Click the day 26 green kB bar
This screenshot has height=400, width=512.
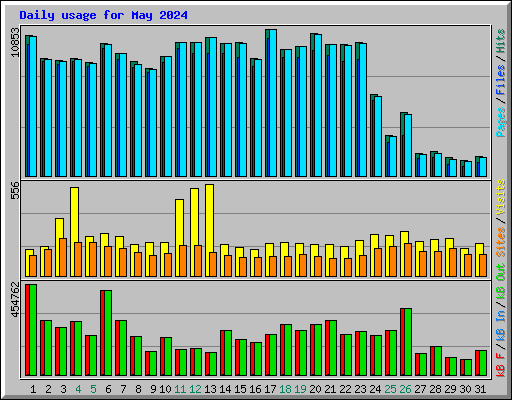tap(408, 342)
